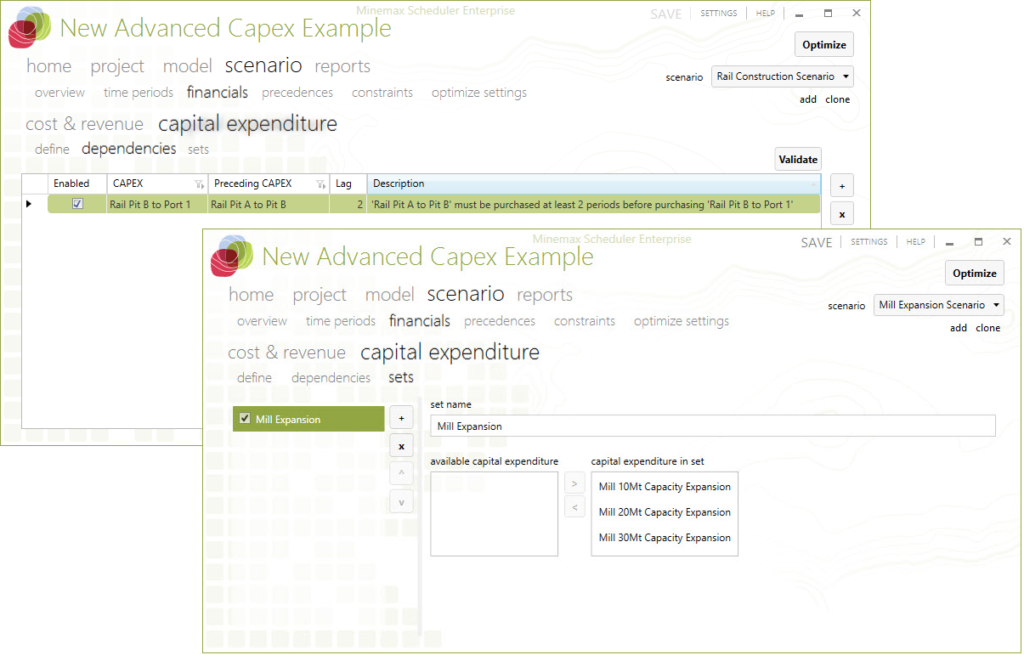Open the dependencies subtab in front window

[x=330, y=378]
